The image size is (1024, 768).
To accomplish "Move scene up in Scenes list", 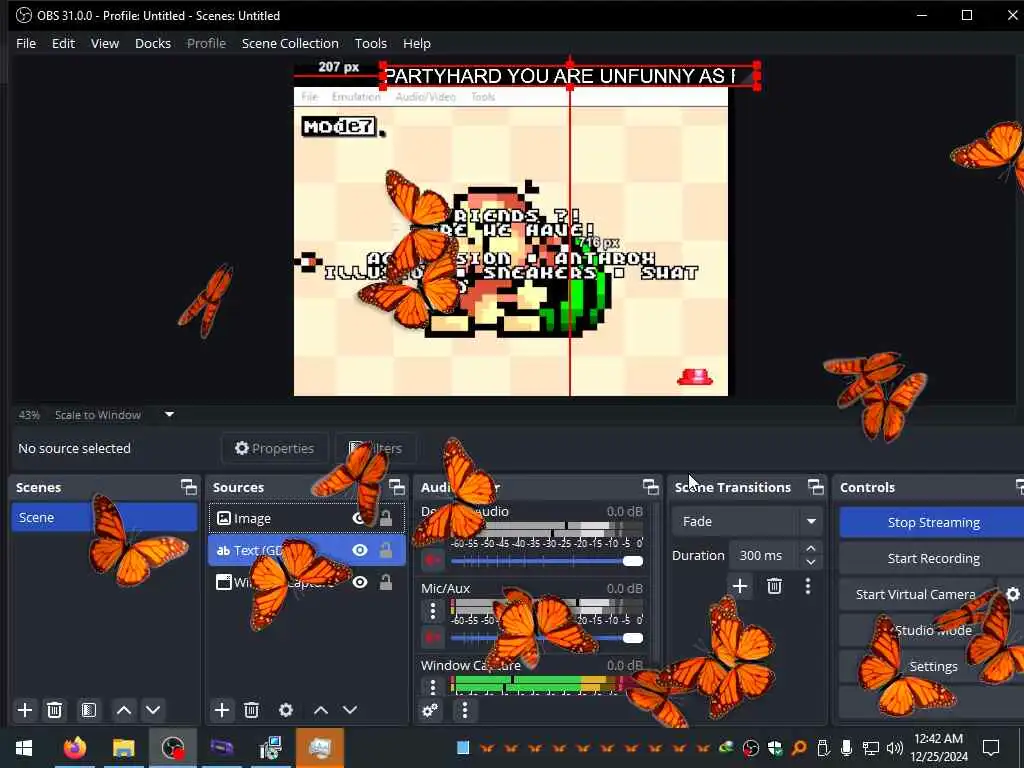I will tap(123, 710).
